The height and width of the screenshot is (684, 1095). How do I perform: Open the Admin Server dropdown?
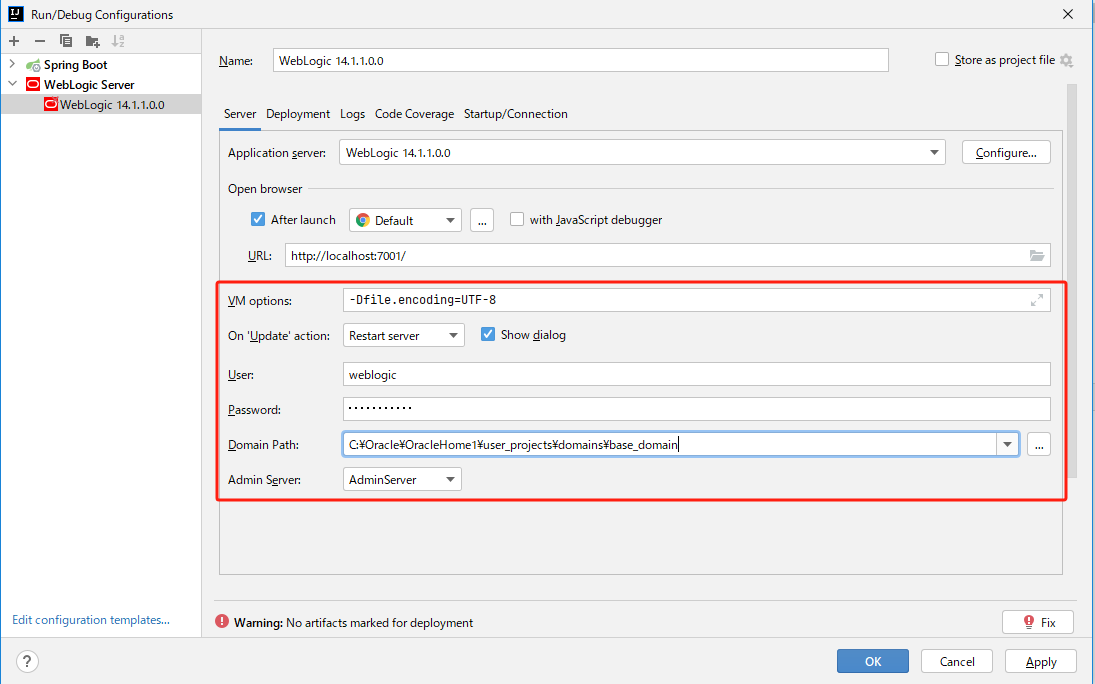(402, 479)
